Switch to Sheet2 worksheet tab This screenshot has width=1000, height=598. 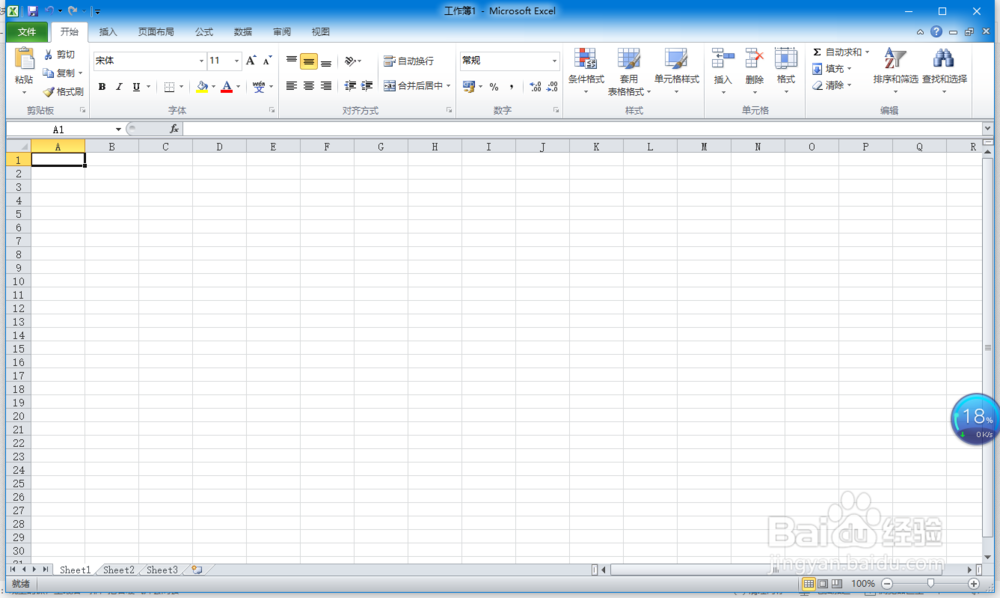point(119,570)
